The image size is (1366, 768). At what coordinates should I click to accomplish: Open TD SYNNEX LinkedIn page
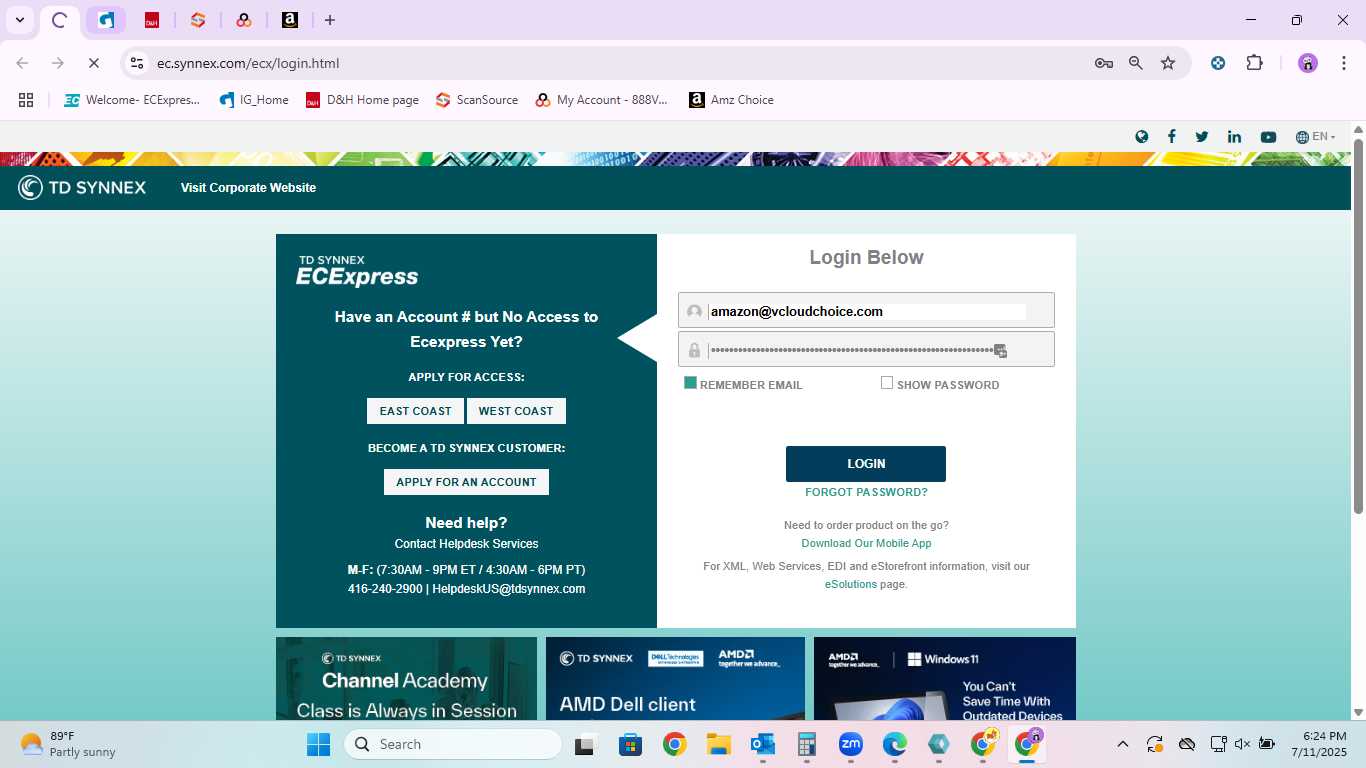coord(1234,137)
